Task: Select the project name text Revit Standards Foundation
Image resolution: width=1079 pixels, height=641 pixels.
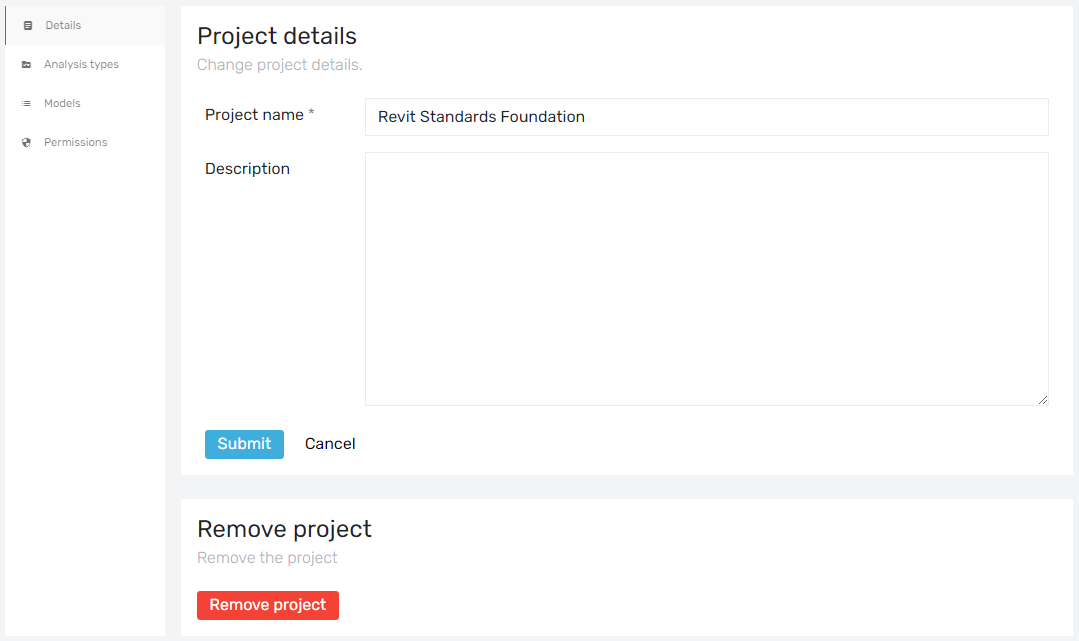Action: click(x=481, y=117)
